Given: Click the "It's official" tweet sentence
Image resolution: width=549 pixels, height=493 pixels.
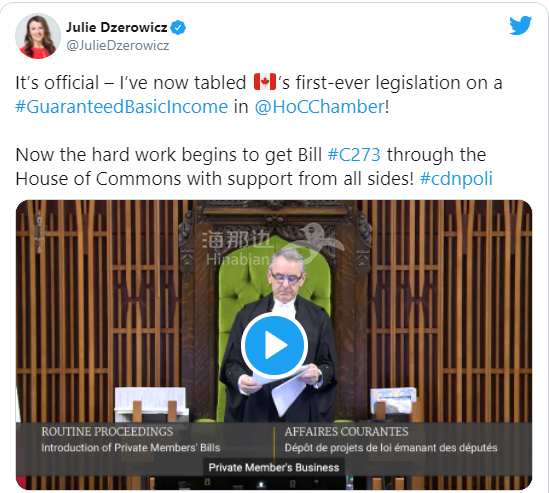Looking at the screenshot, I should 258,95.
